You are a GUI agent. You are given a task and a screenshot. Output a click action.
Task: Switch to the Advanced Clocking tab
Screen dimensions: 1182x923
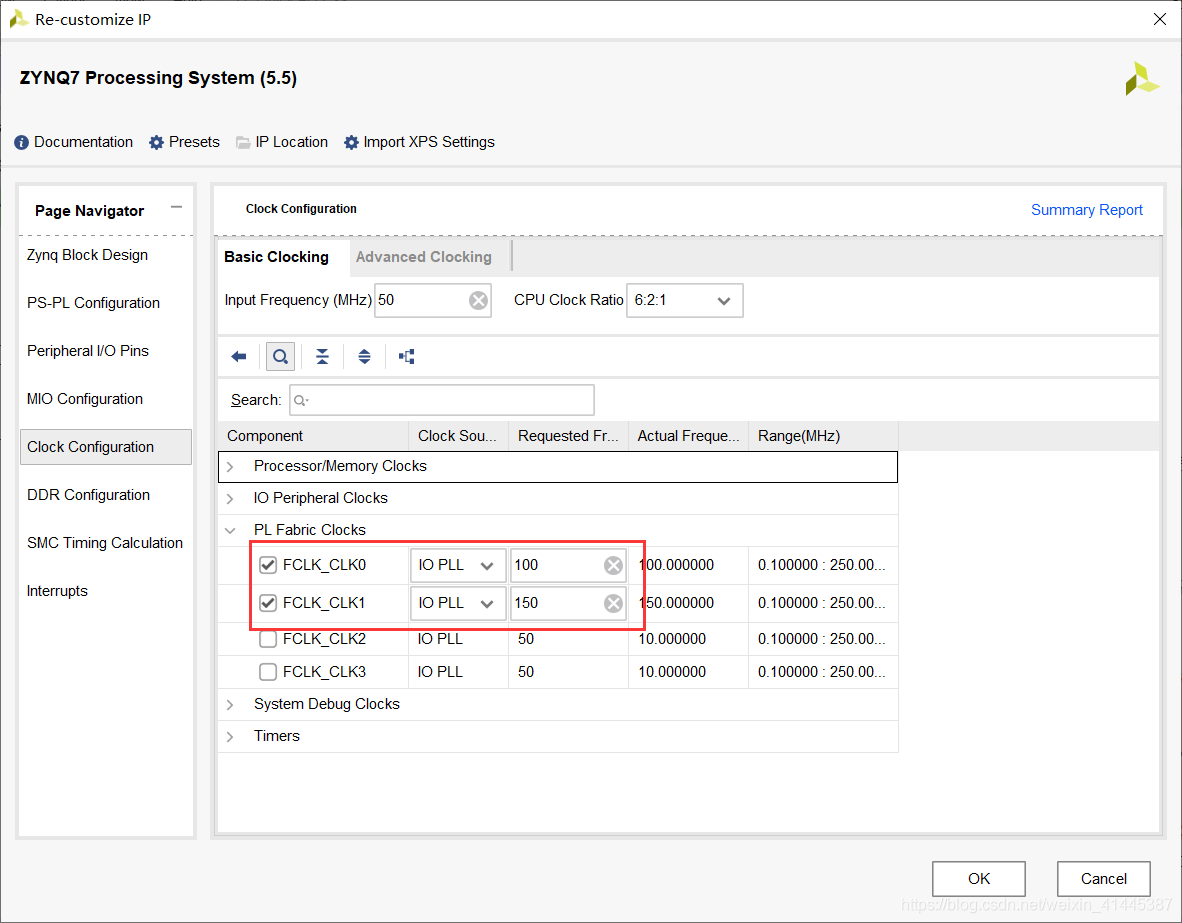pyautogui.click(x=424, y=257)
